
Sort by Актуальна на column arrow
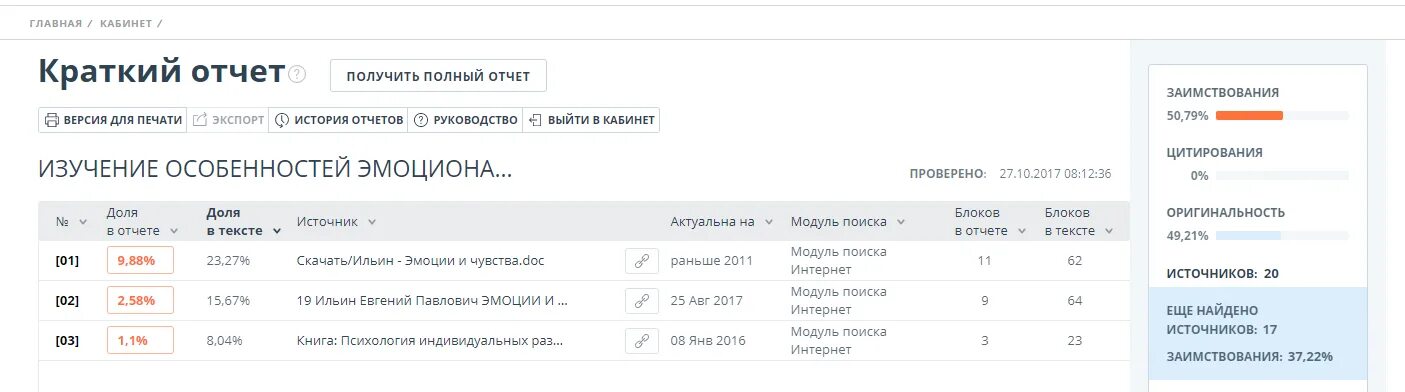coord(769,222)
